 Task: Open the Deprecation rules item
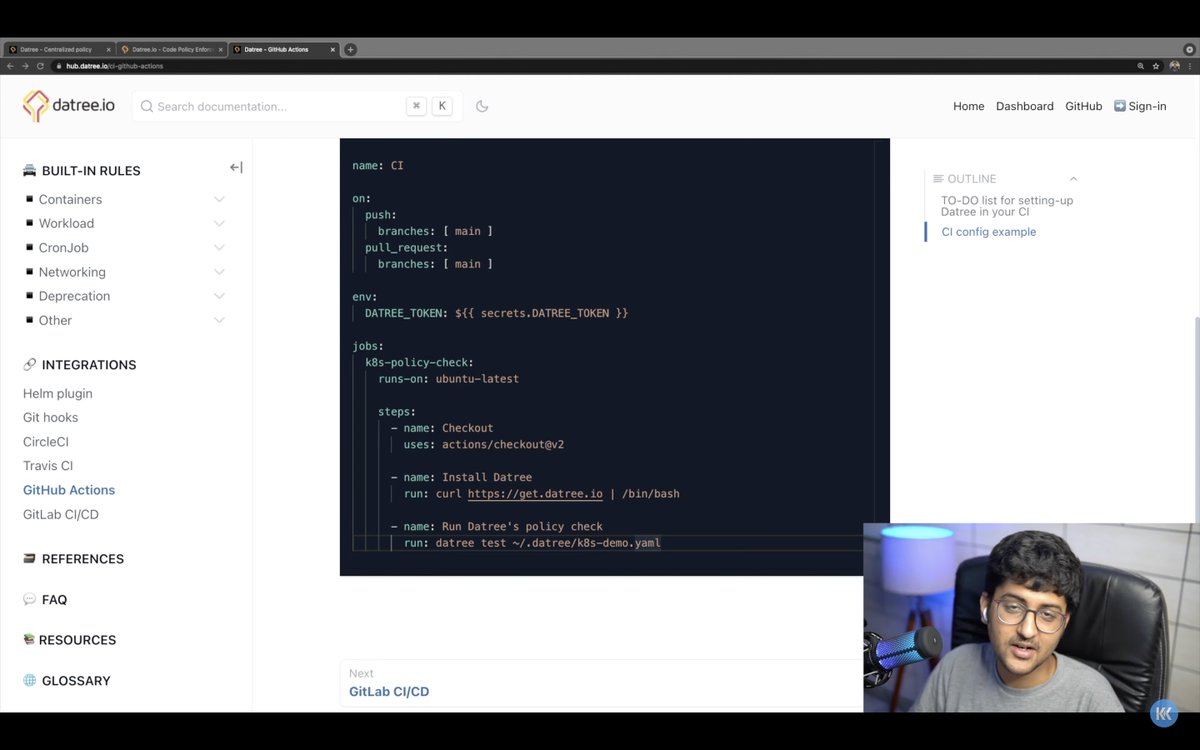click(x=74, y=296)
